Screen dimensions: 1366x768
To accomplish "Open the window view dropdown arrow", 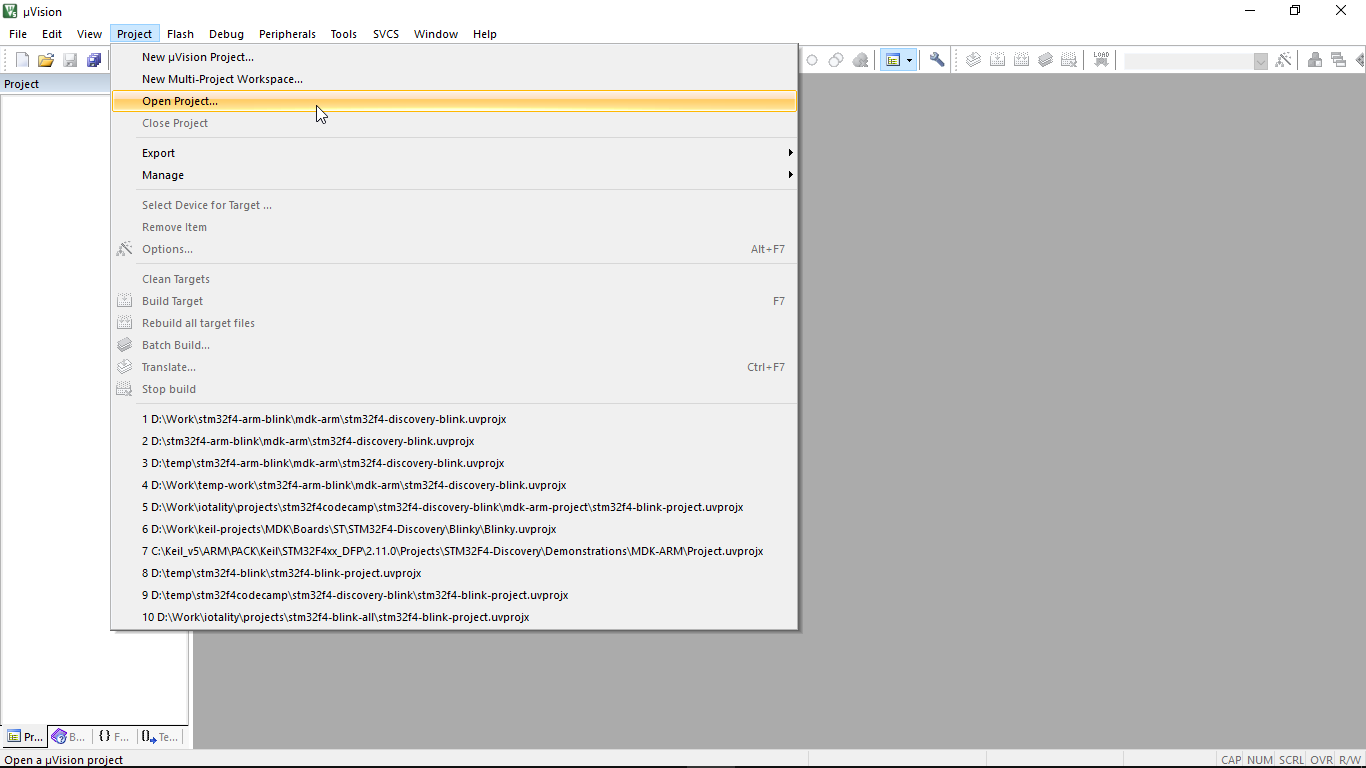I will (x=909, y=60).
